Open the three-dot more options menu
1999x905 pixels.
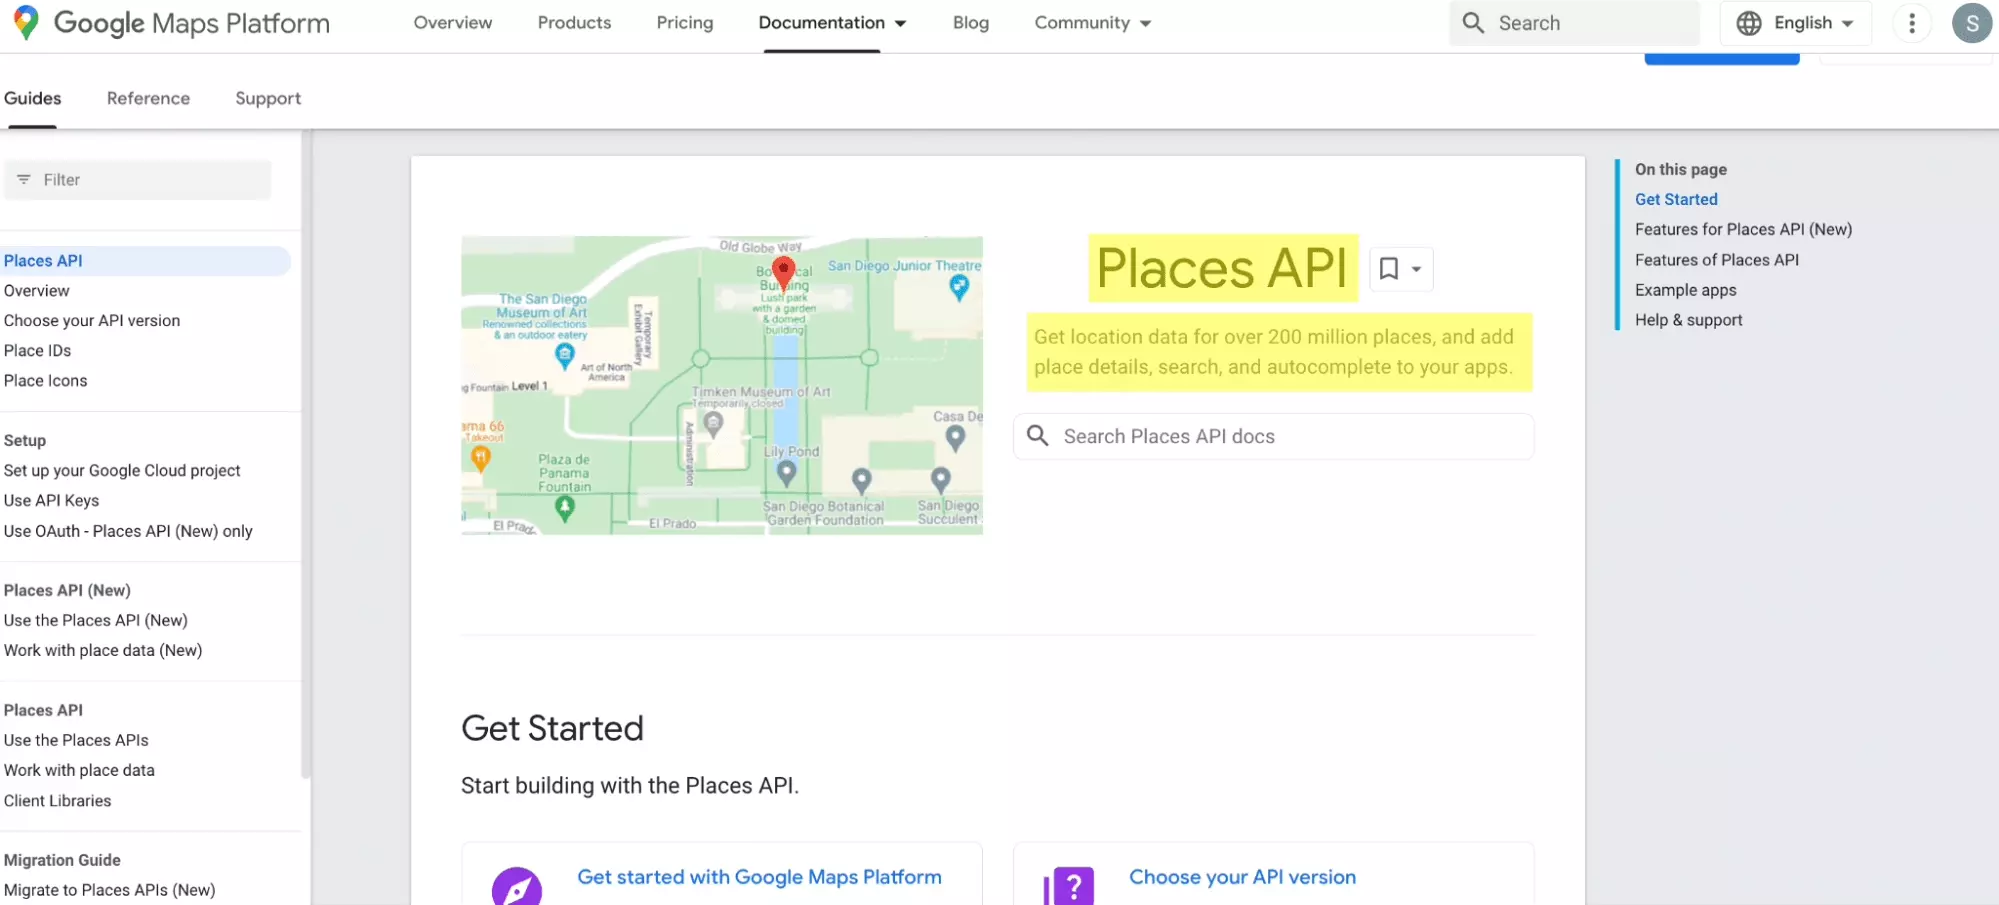pyautogui.click(x=1912, y=23)
